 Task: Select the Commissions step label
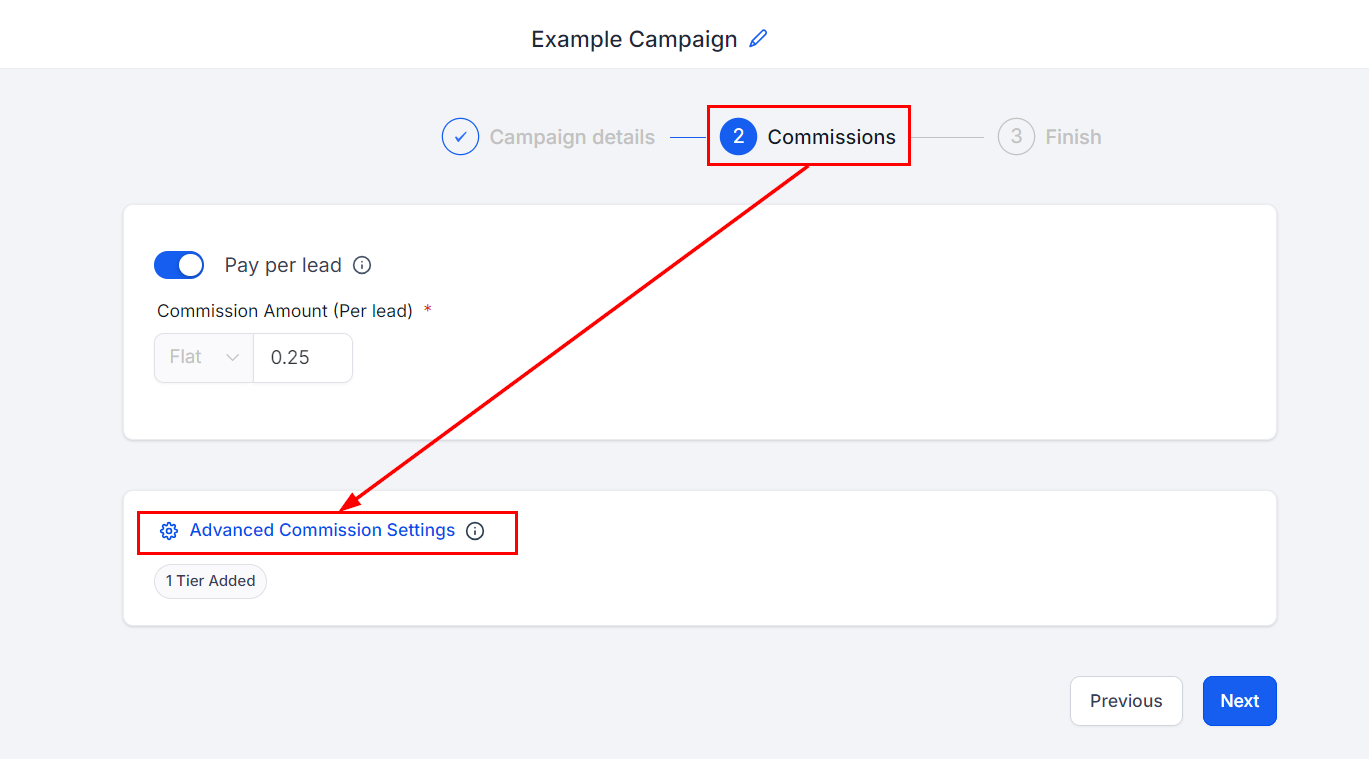pyautogui.click(x=831, y=137)
